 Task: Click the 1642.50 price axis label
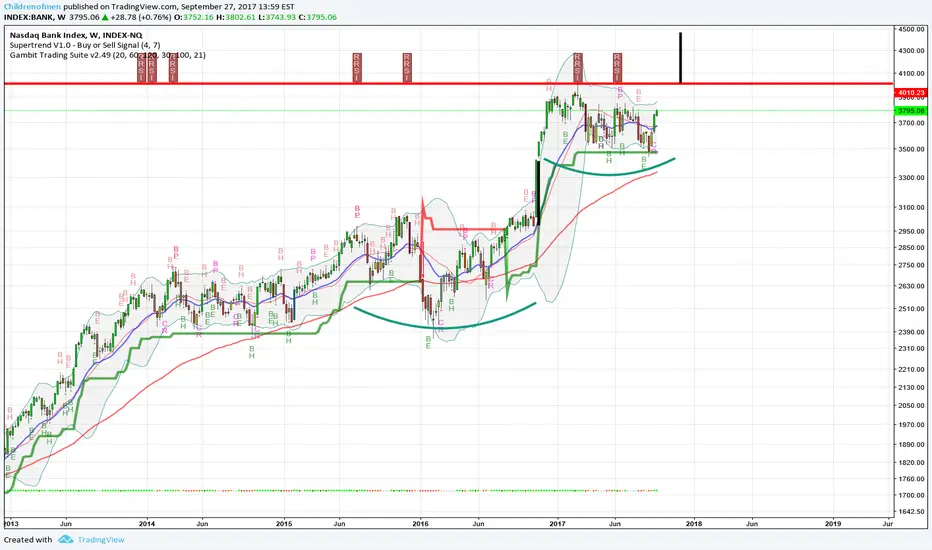[912, 511]
